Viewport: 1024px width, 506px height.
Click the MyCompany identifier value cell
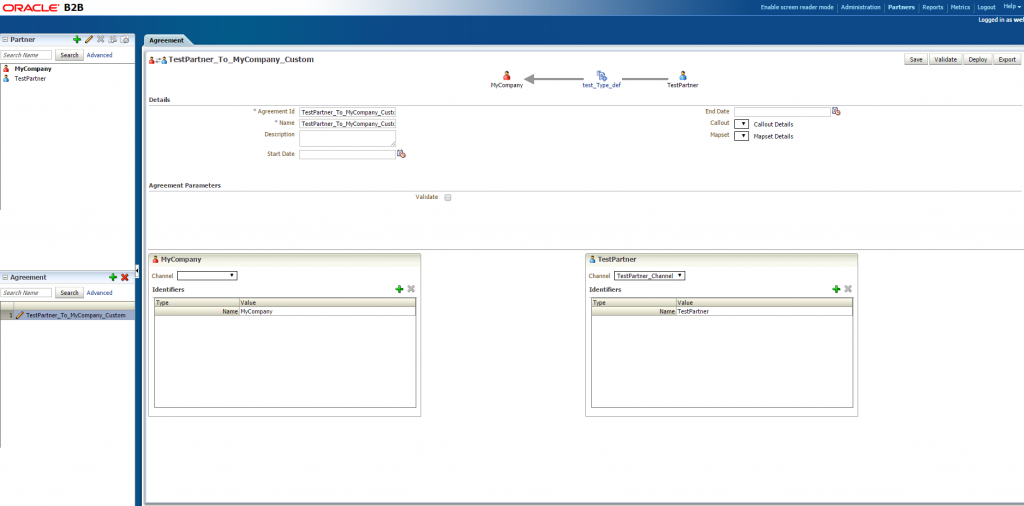327,311
